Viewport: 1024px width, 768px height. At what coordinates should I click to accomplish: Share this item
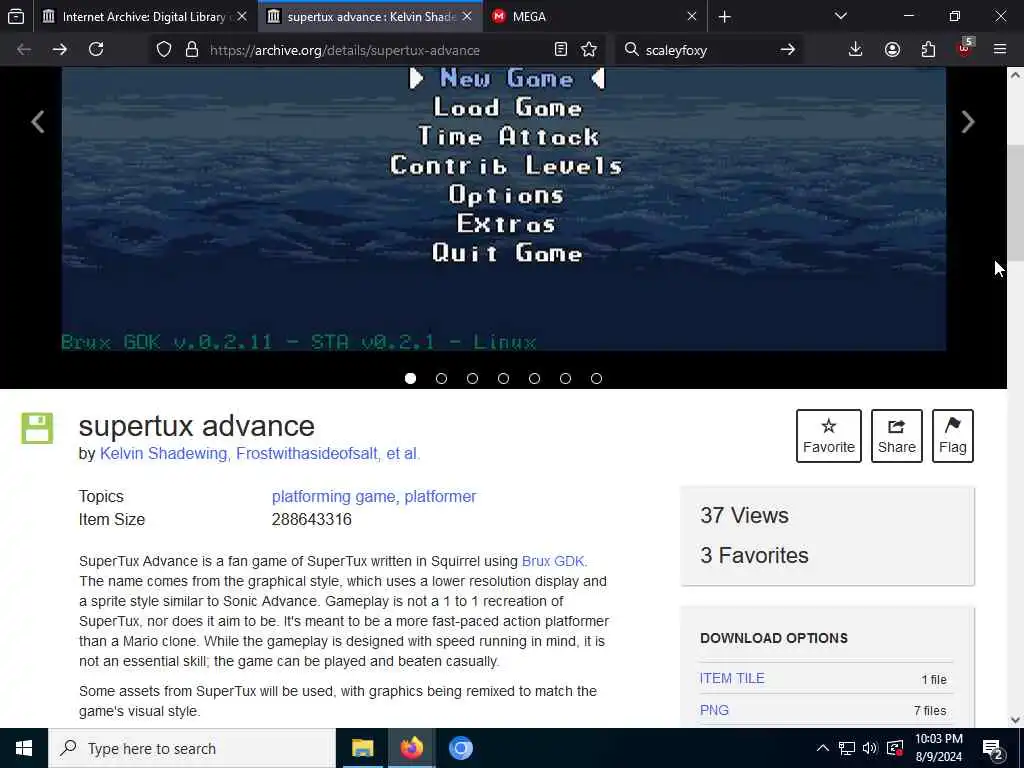pos(897,436)
